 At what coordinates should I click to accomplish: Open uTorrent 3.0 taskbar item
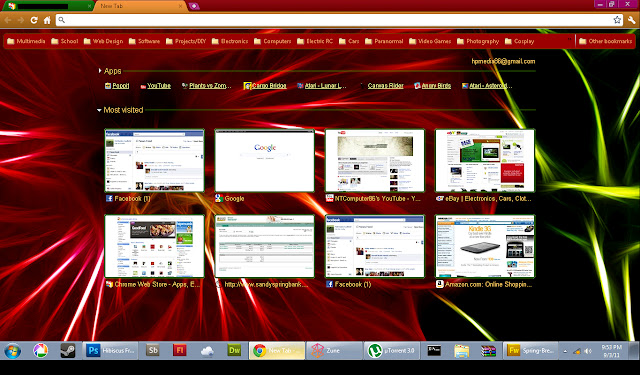(391, 351)
